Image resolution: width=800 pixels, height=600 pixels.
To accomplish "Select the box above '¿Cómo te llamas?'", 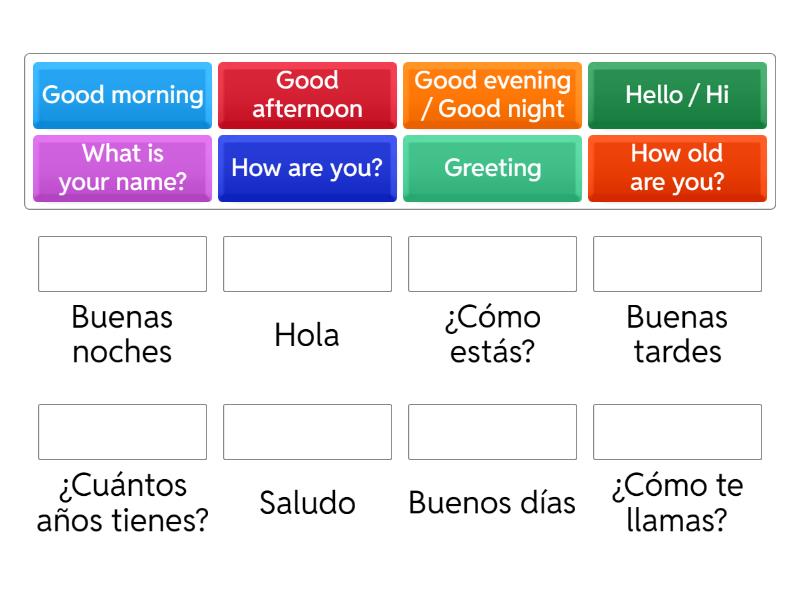I will click(x=677, y=432).
